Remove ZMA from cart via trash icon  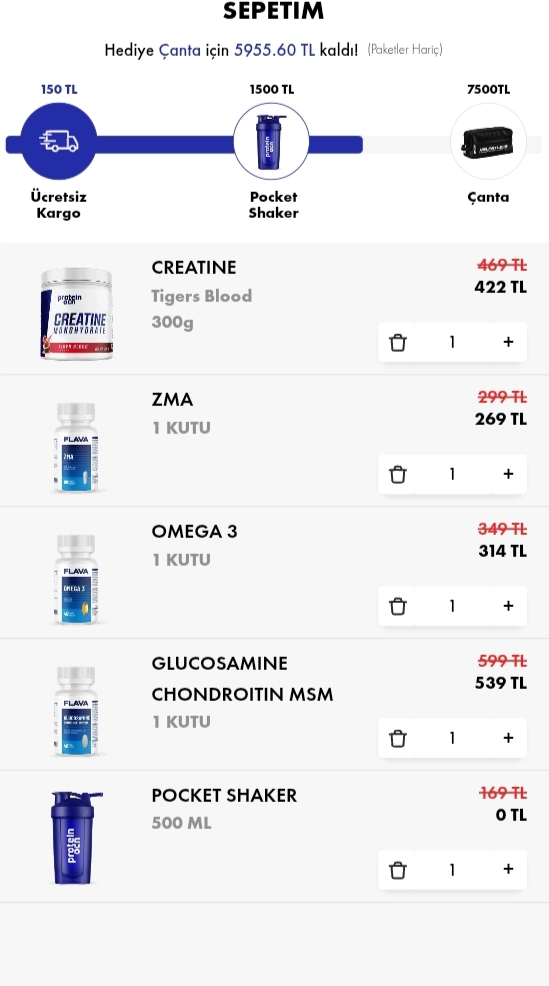point(397,474)
